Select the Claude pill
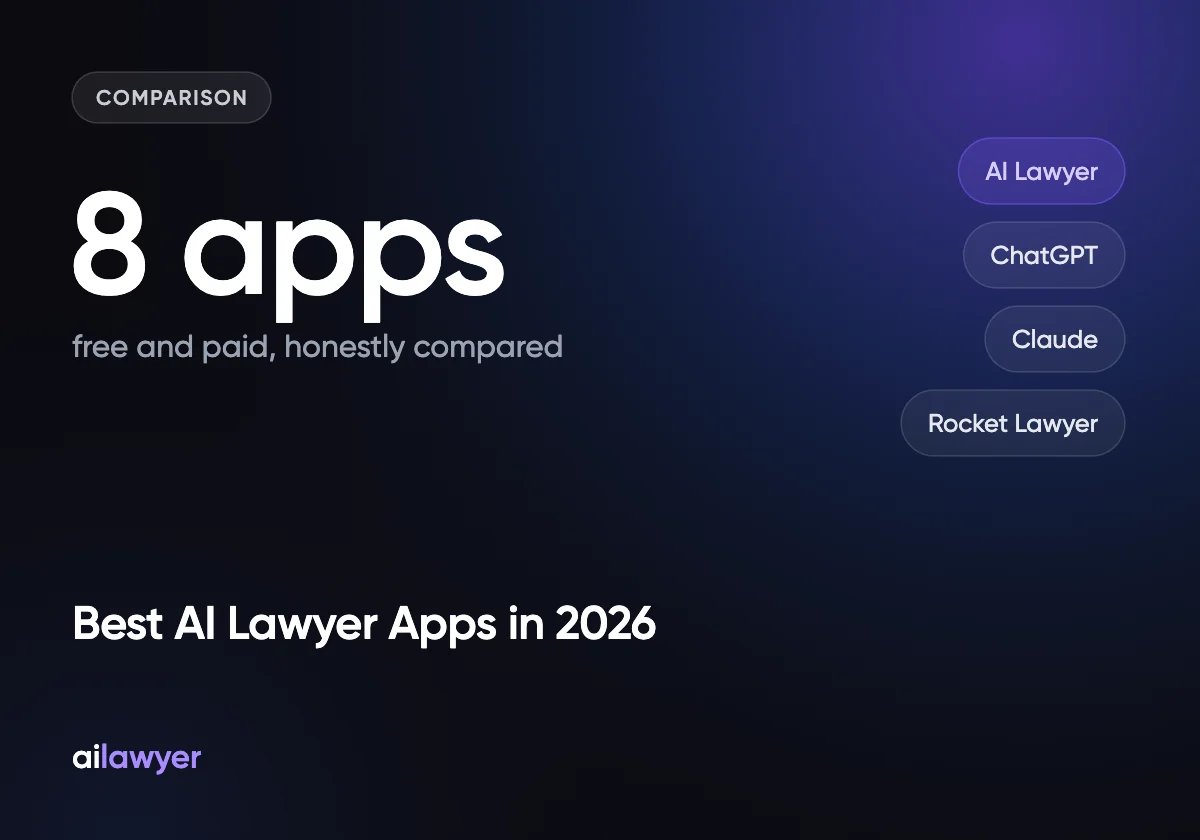 point(1055,339)
